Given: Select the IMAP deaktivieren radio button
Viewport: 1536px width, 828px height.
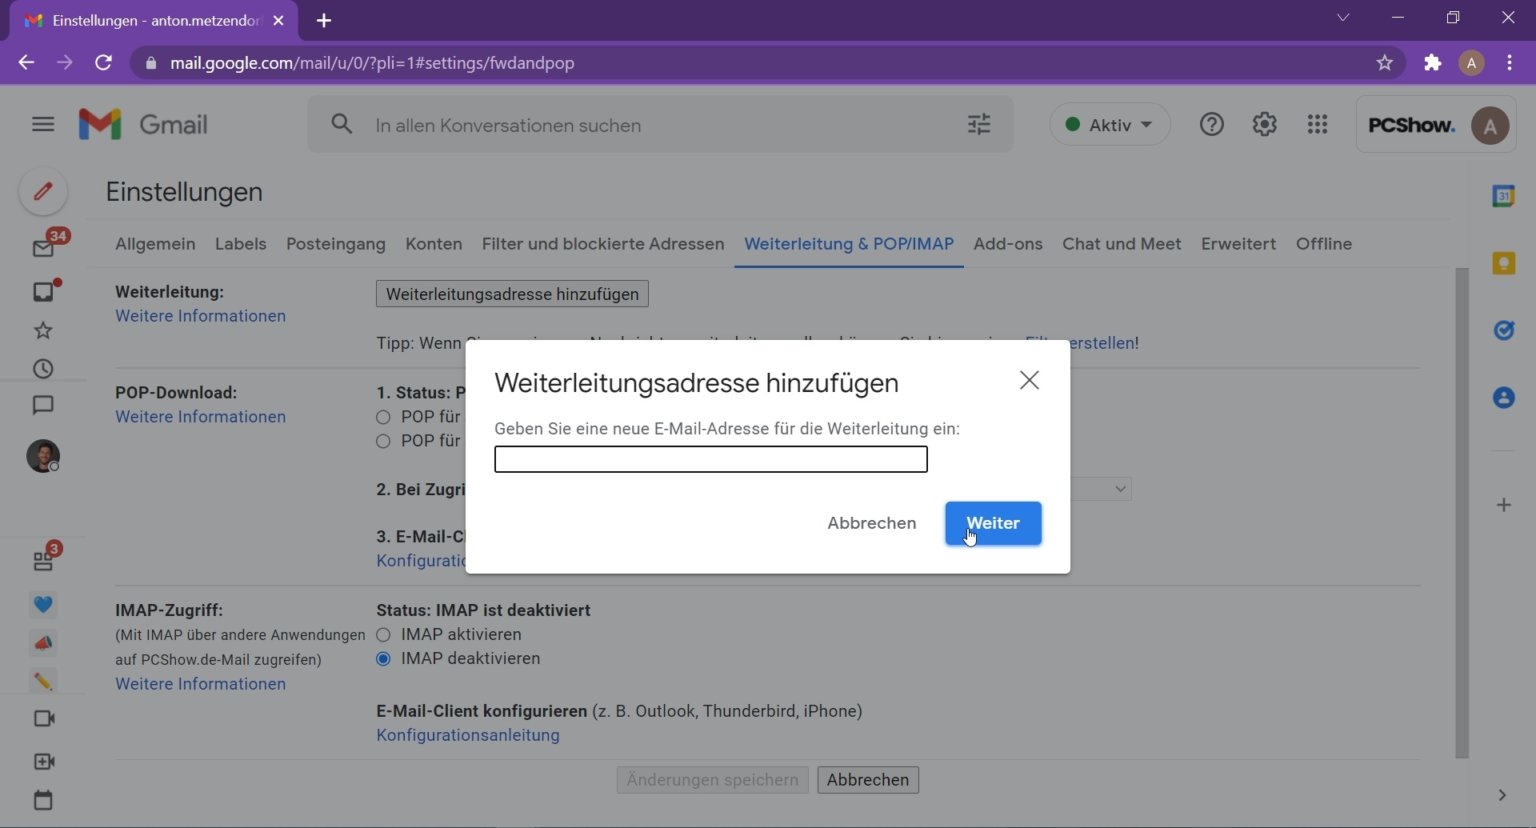Looking at the screenshot, I should pos(383,658).
